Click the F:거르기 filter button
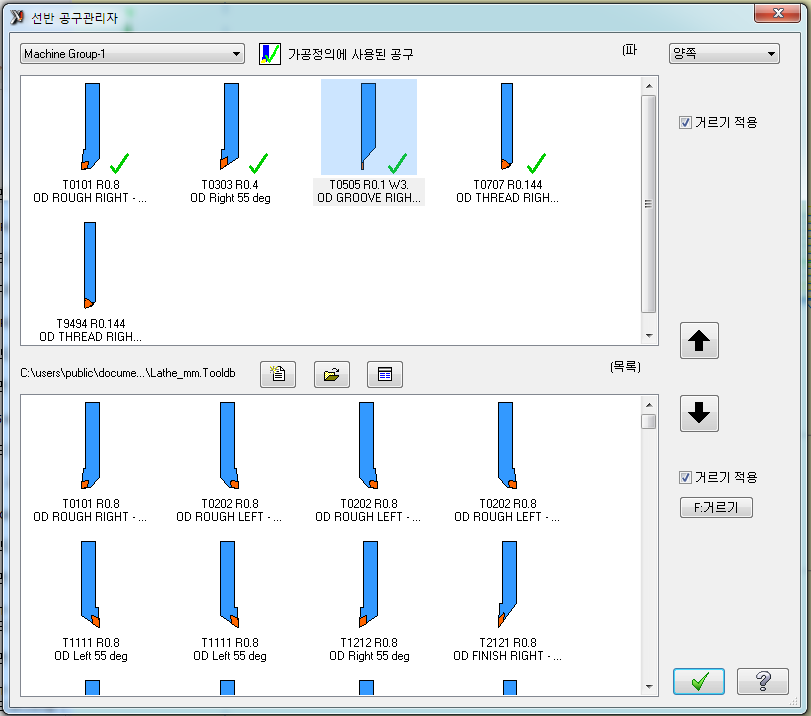Viewport: 811px width, 716px height. 716,508
